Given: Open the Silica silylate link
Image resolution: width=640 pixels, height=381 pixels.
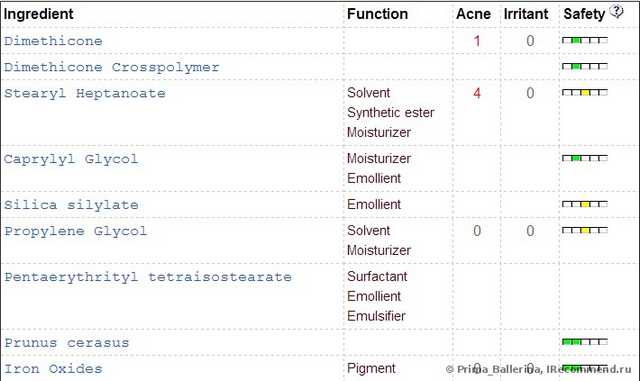Looking at the screenshot, I should pyautogui.click(x=71, y=205).
